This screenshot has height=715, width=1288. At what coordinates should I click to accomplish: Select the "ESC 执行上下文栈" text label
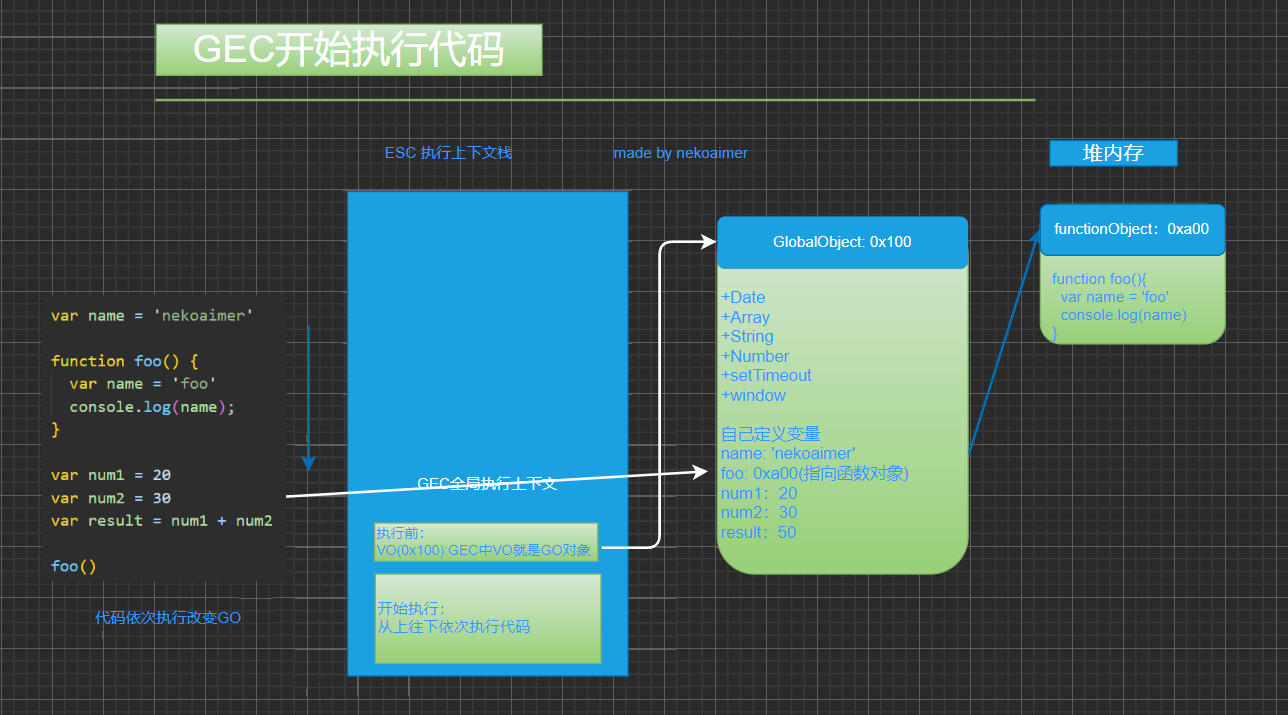448,153
